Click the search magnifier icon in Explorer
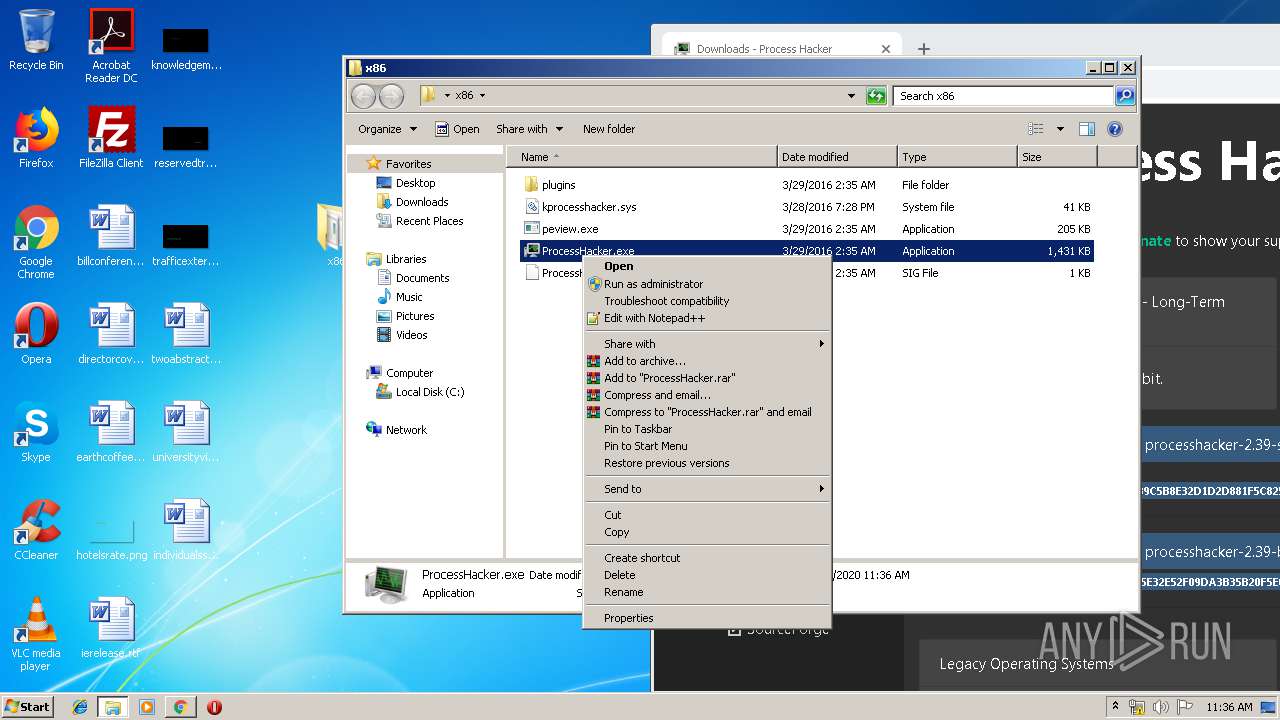Image resolution: width=1280 pixels, height=720 pixels. (1125, 96)
